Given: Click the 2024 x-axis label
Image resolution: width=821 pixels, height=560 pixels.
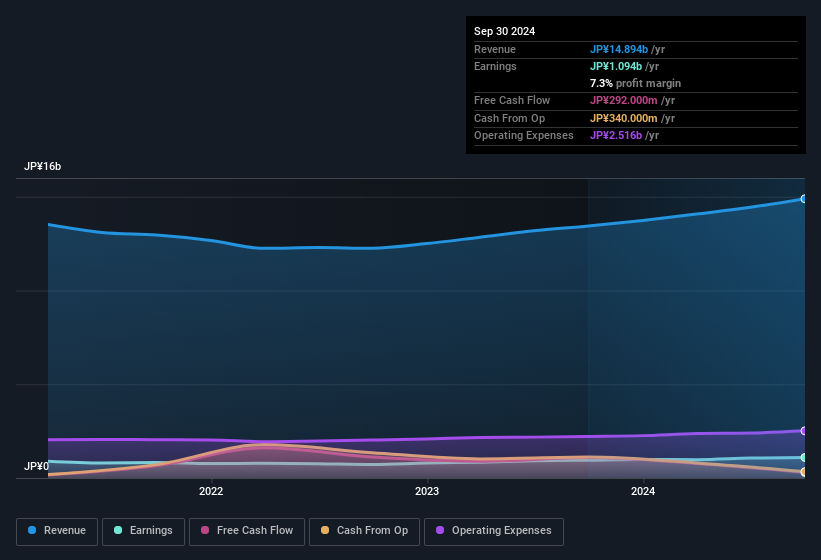Looking at the screenshot, I should pyautogui.click(x=643, y=491).
